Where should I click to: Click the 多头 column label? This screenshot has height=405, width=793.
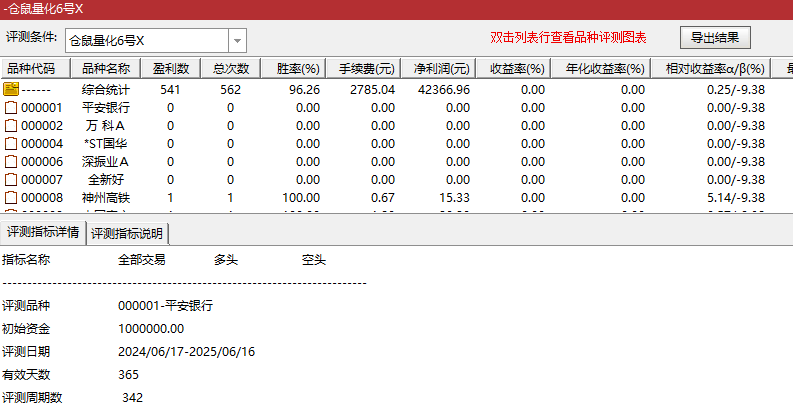click(x=226, y=260)
